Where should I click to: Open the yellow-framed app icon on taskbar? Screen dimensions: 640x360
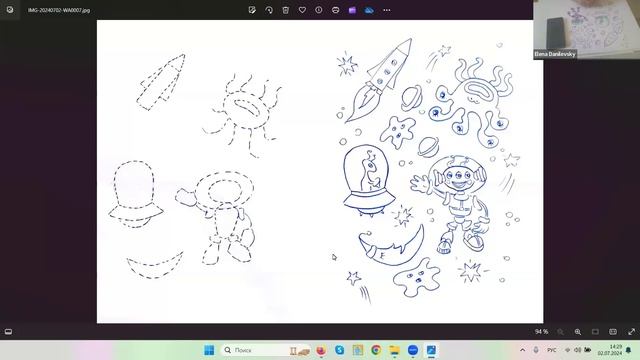pyautogui.click(x=358, y=350)
